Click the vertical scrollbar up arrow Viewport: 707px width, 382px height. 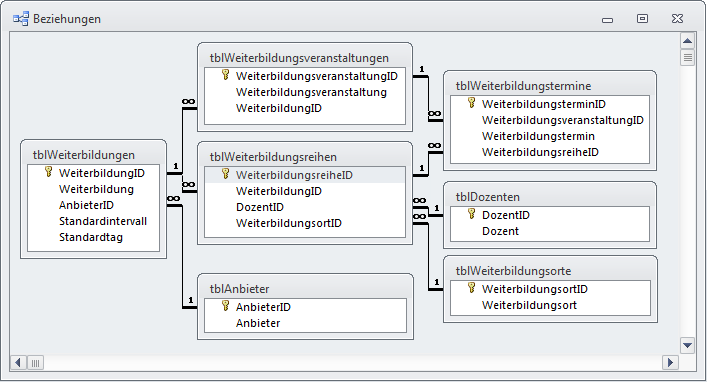click(687, 41)
